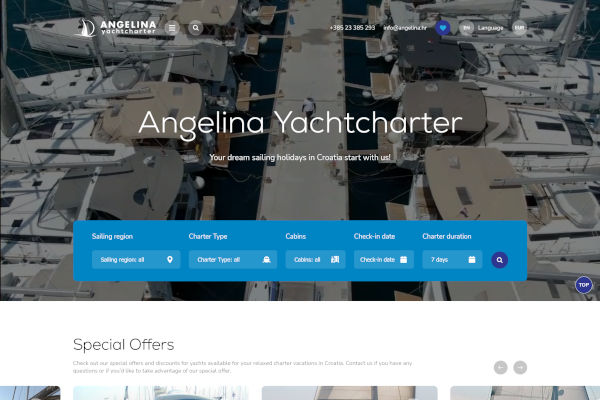Open the second special offer yacht thumbnail
Screen dimensions: 600x400
[349, 393]
